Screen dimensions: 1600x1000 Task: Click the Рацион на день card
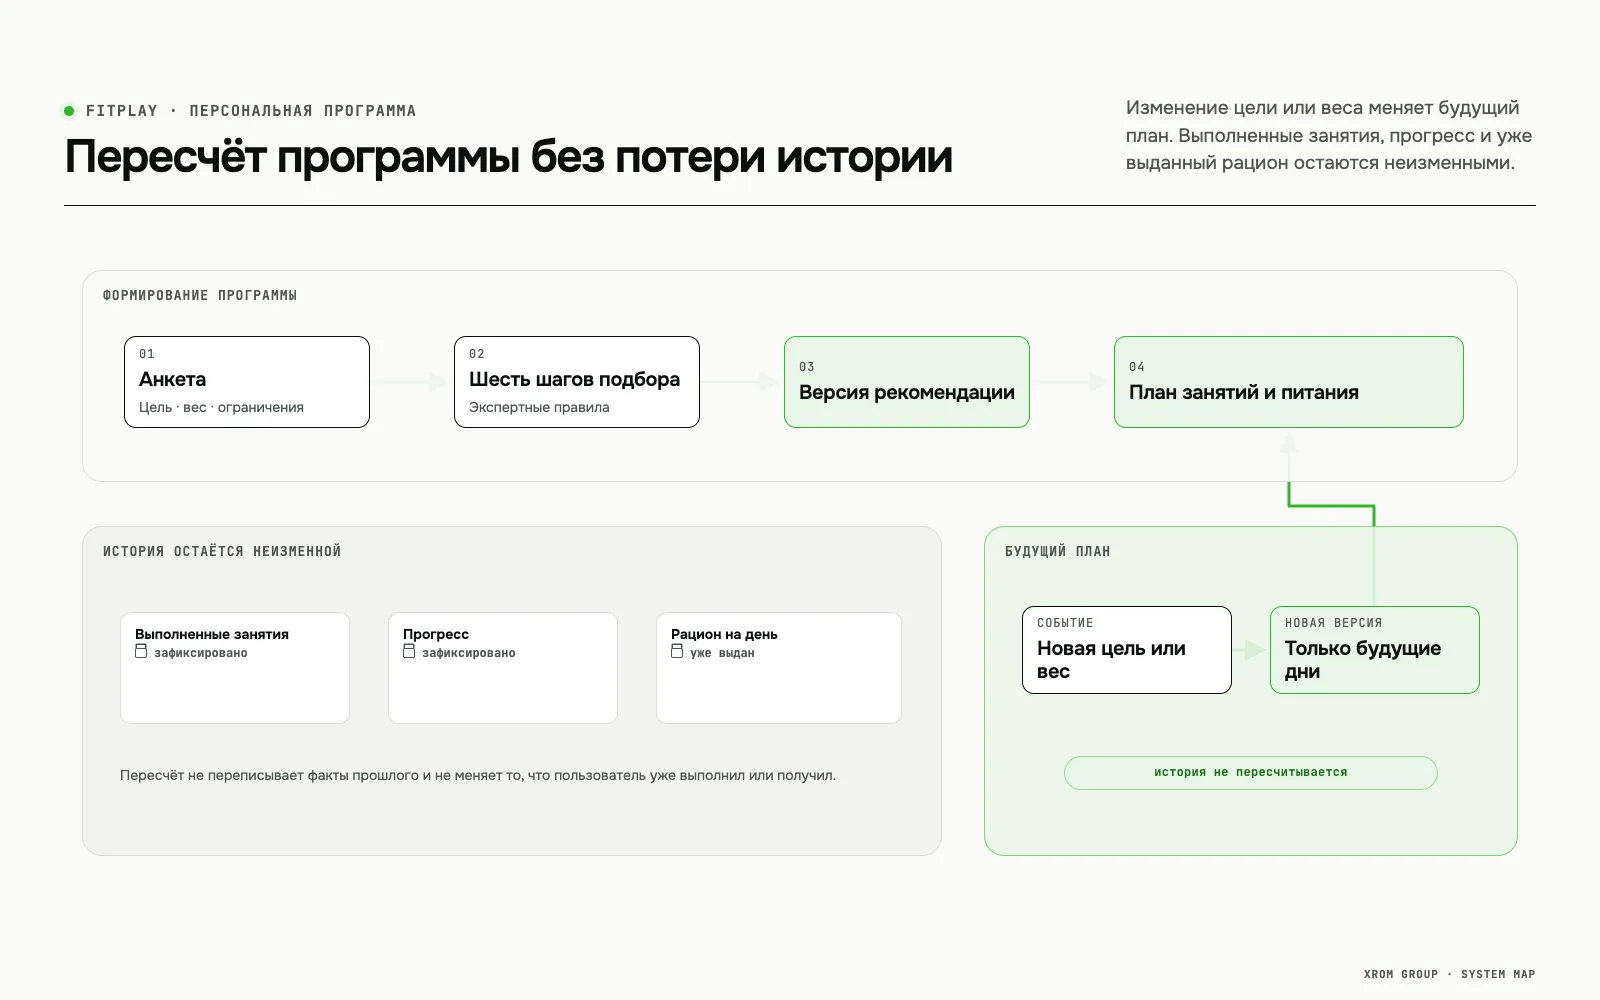779,668
